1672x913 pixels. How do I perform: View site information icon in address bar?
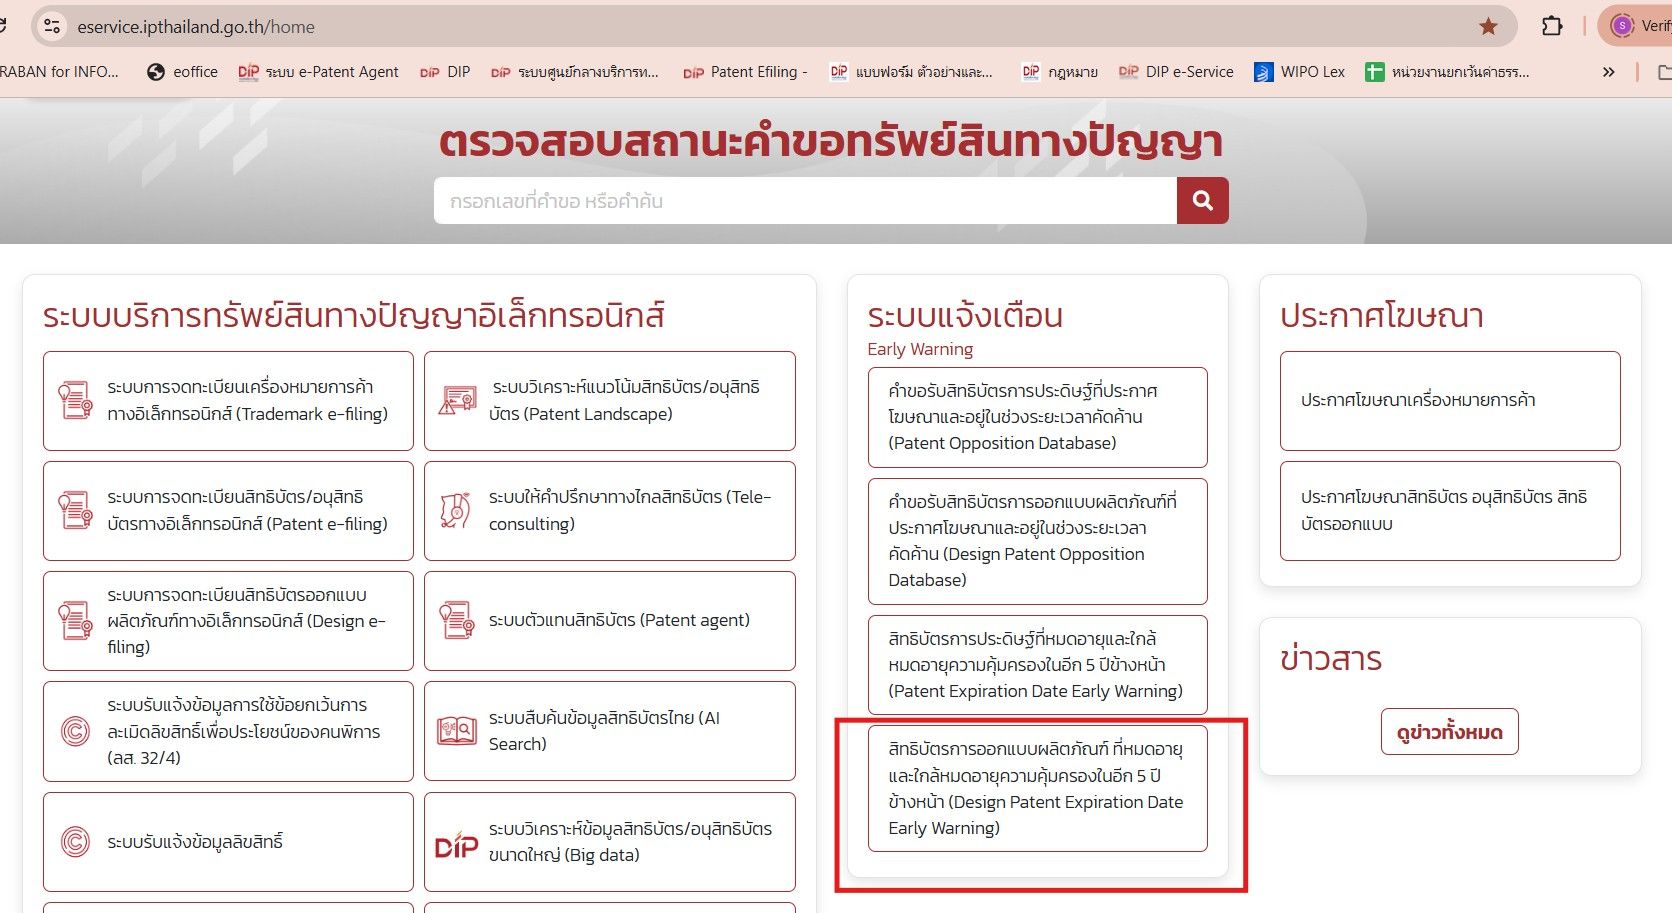[x=52, y=27]
